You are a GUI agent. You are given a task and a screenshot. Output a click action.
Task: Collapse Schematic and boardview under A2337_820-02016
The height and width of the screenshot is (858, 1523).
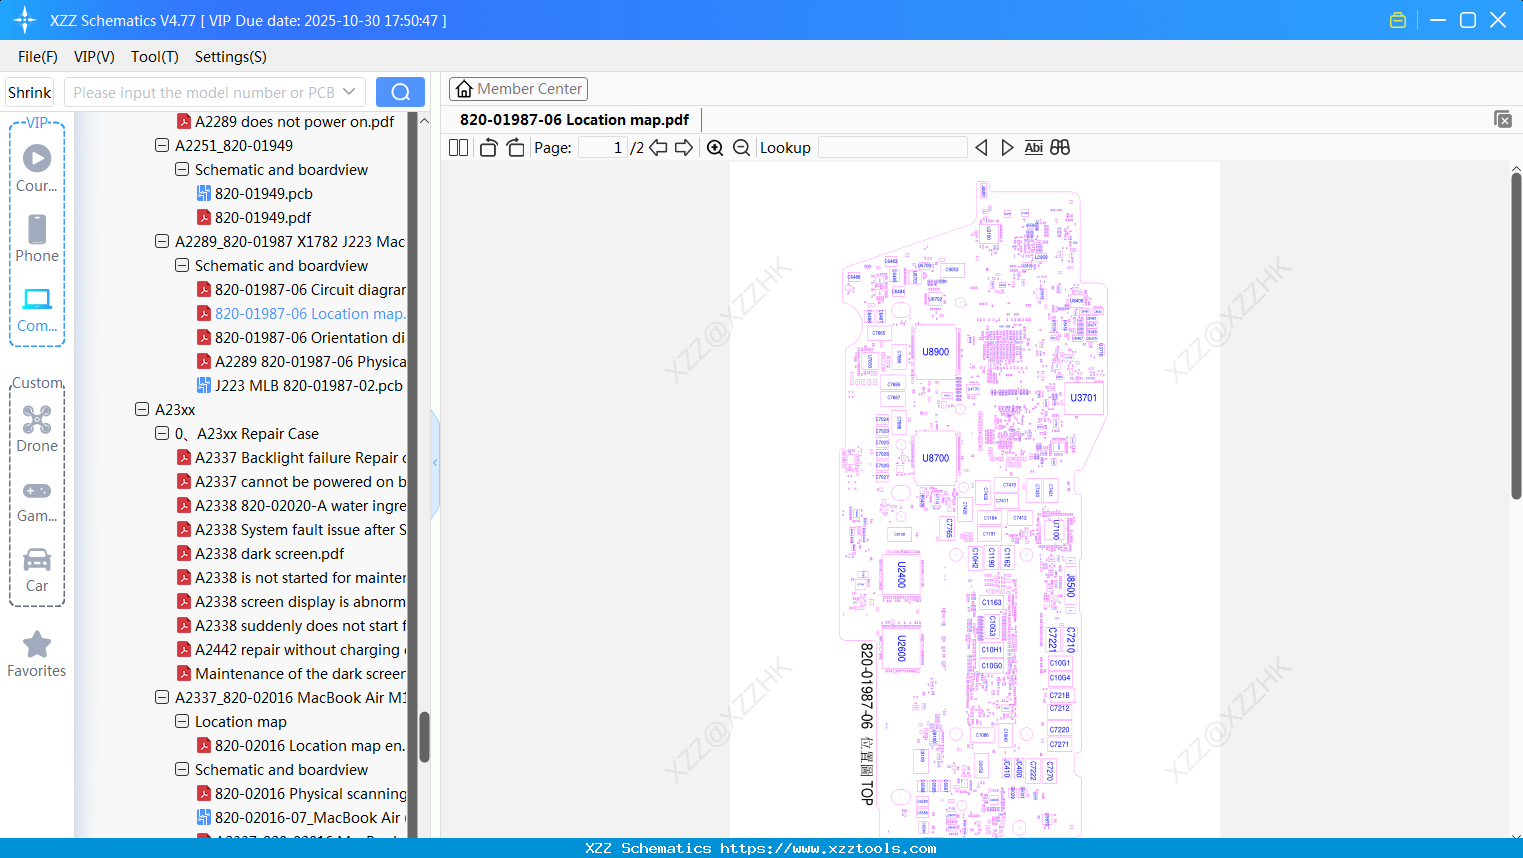coord(182,770)
